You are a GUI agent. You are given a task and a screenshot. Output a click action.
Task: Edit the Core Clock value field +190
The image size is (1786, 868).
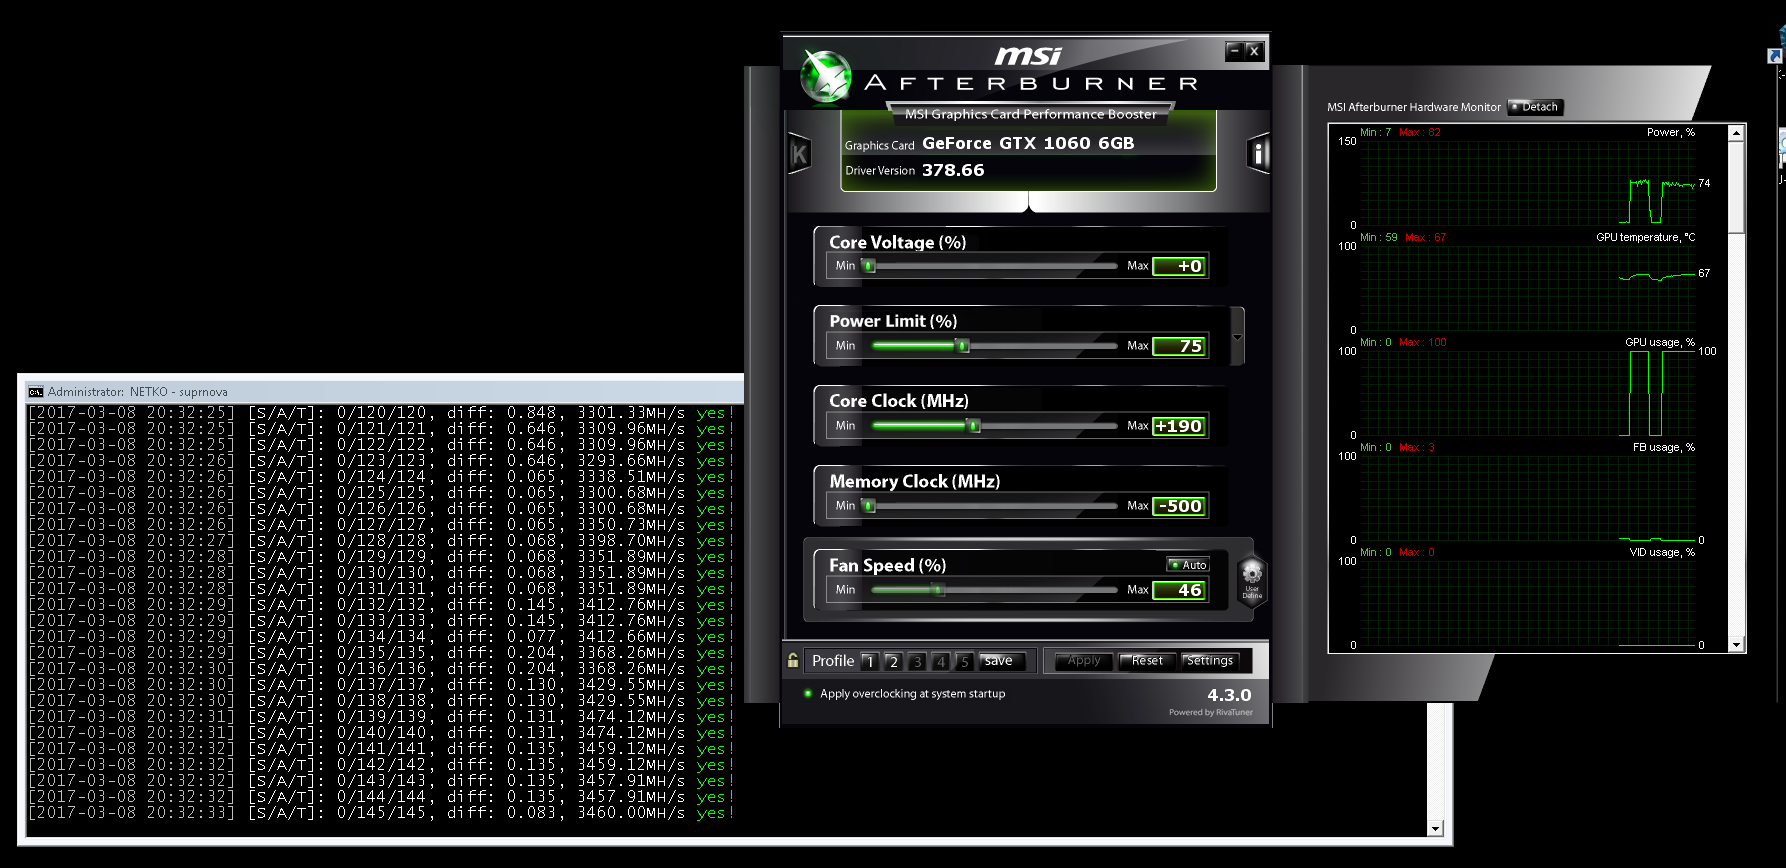[1180, 426]
